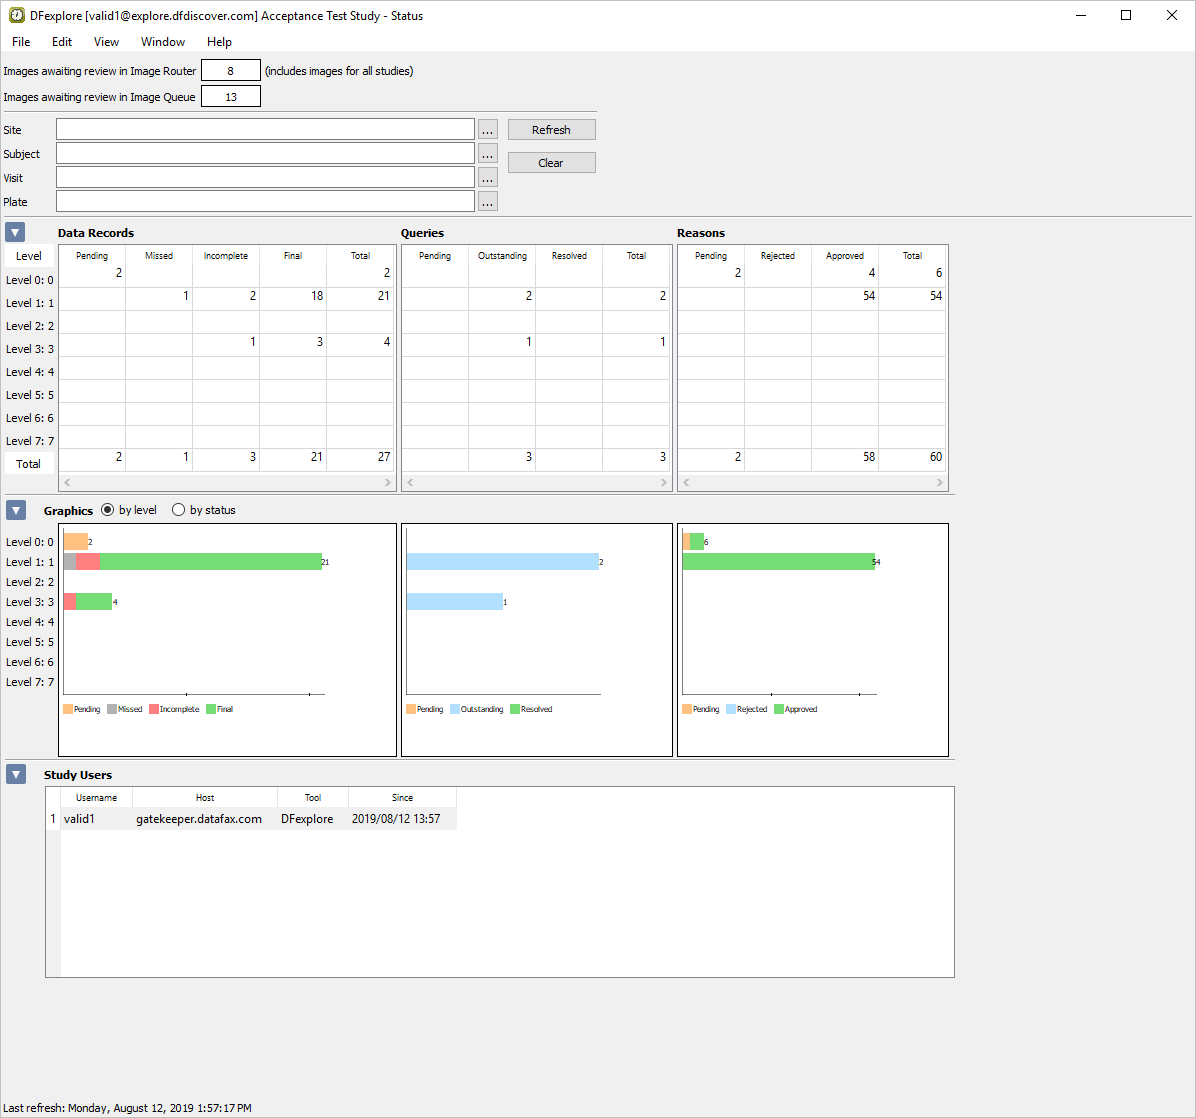Collapse the Study Users section triangle
The height and width of the screenshot is (1118, 1196).
[x=15, y=774]
